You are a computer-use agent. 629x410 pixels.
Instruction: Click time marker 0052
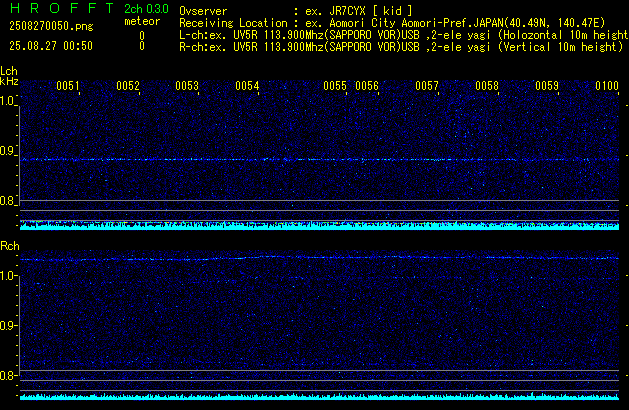(x=128, y=86)
